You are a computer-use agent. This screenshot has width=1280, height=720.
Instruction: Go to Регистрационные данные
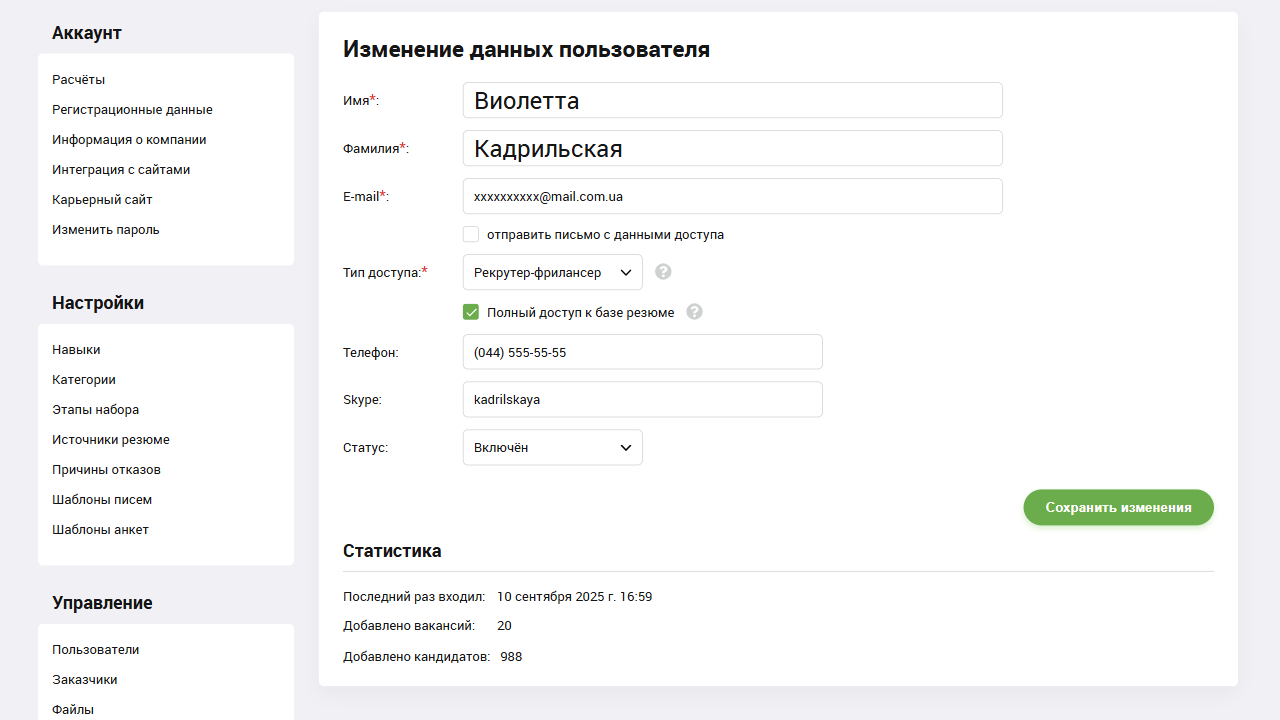(x=131, y=109)
